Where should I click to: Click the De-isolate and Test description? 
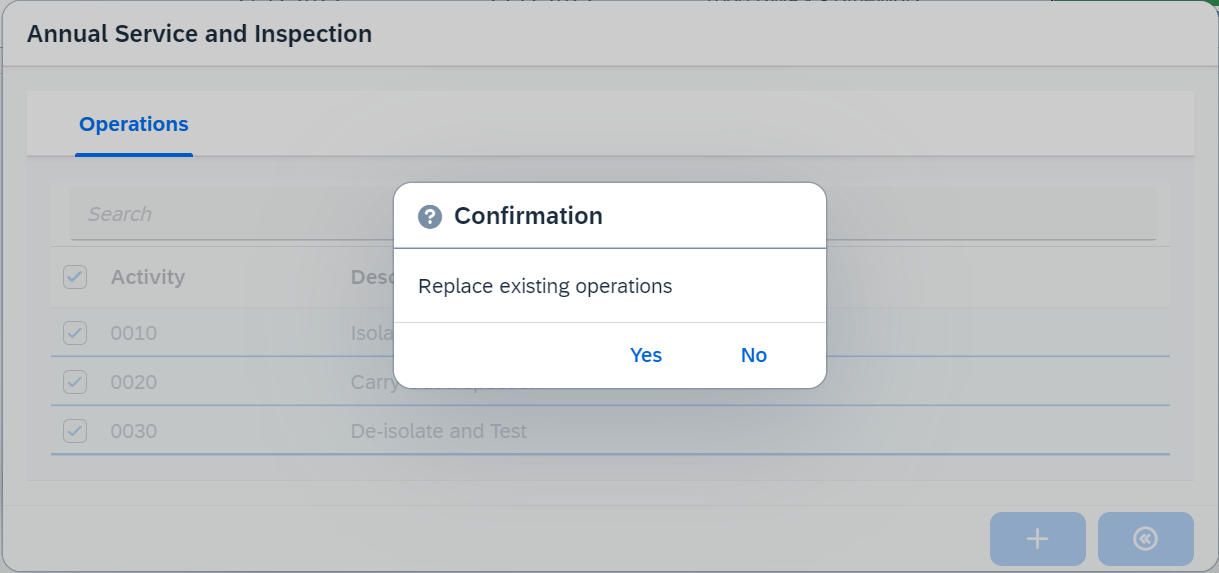[x=438, y=431]
